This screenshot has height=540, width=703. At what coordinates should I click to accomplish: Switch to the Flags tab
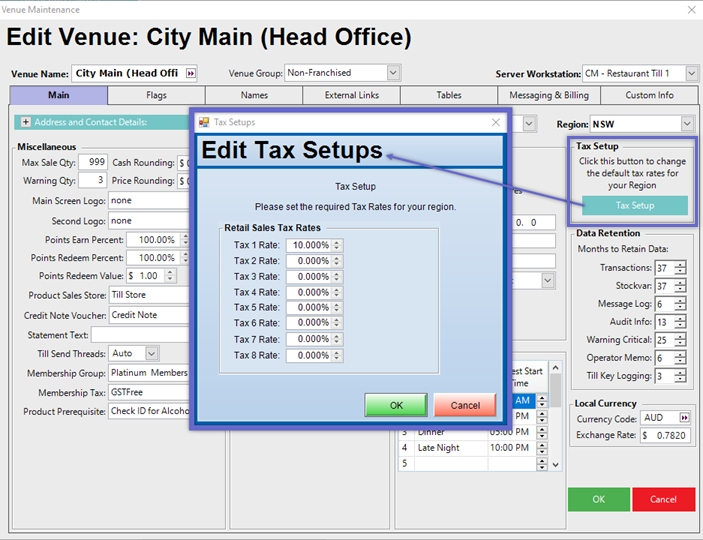point(156,96)
